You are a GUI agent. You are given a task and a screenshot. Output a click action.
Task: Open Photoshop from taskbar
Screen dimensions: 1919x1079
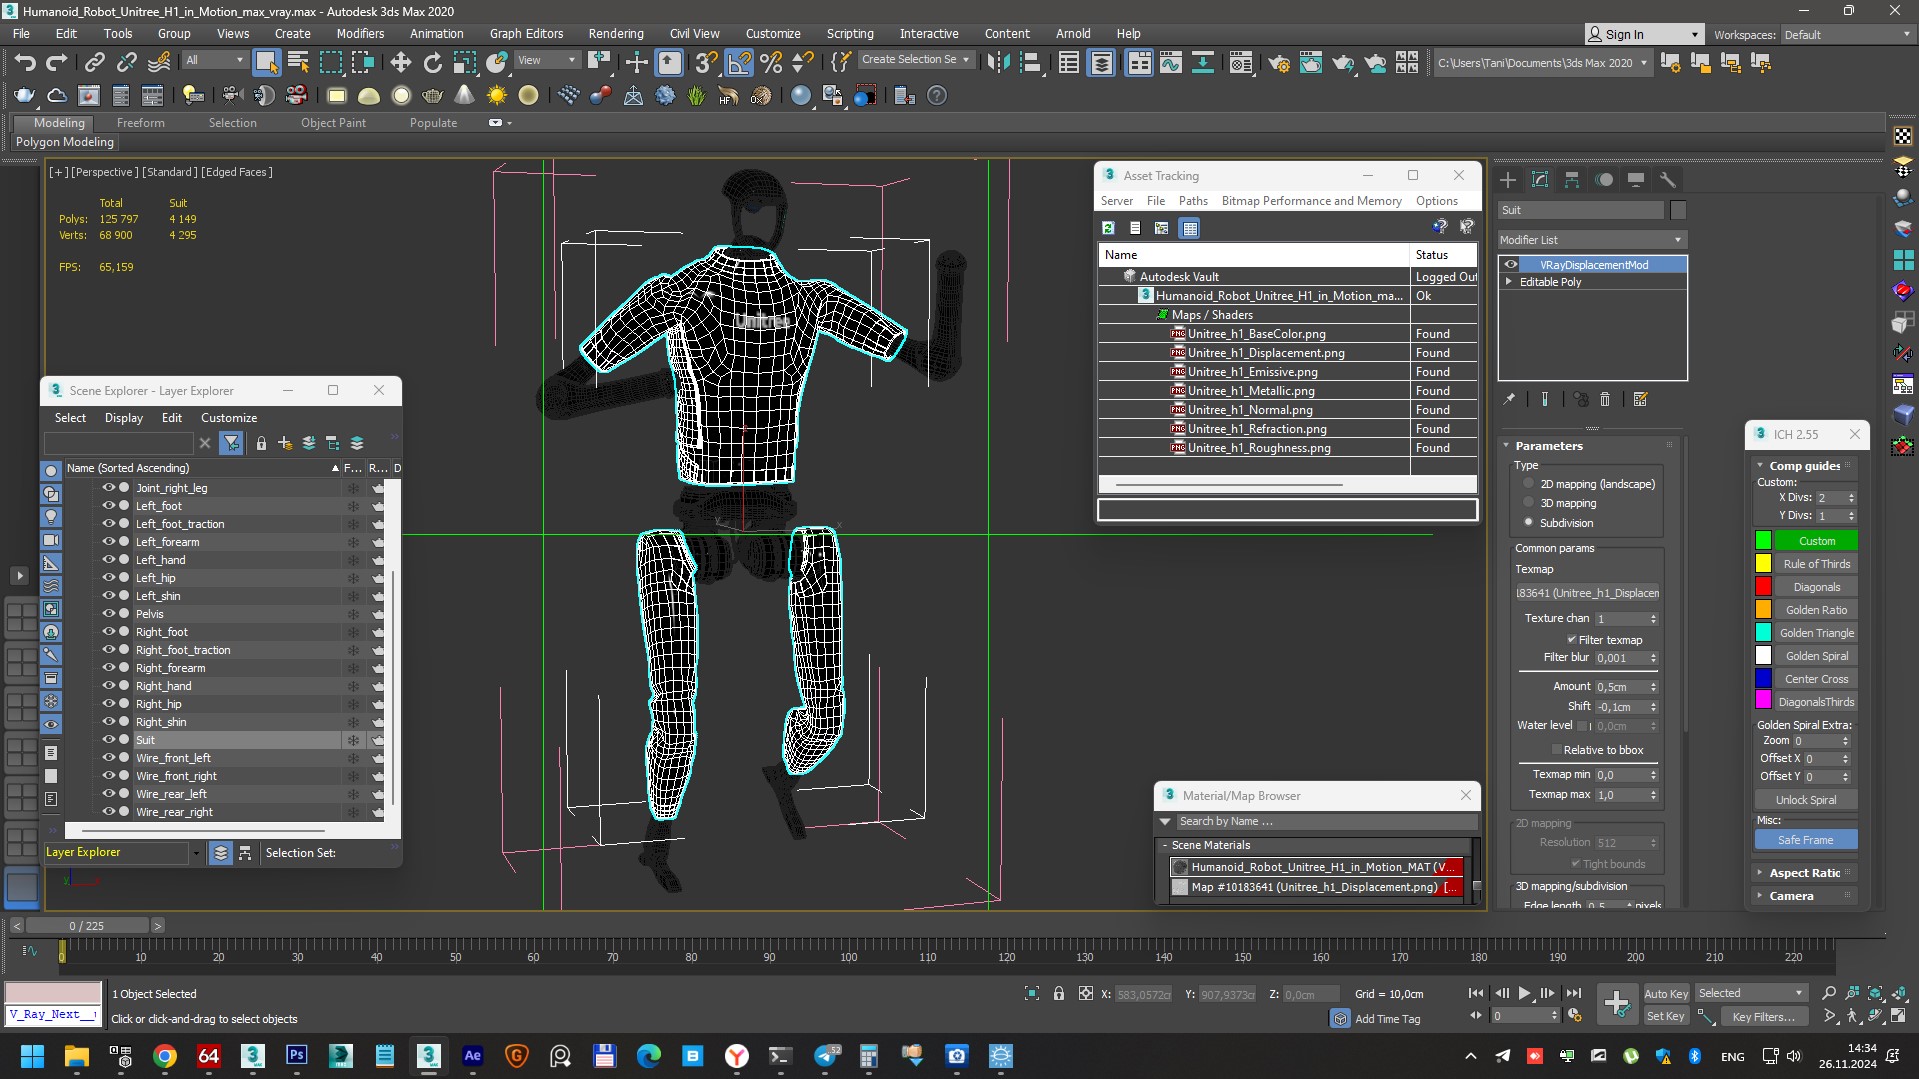pos(297,1055)
